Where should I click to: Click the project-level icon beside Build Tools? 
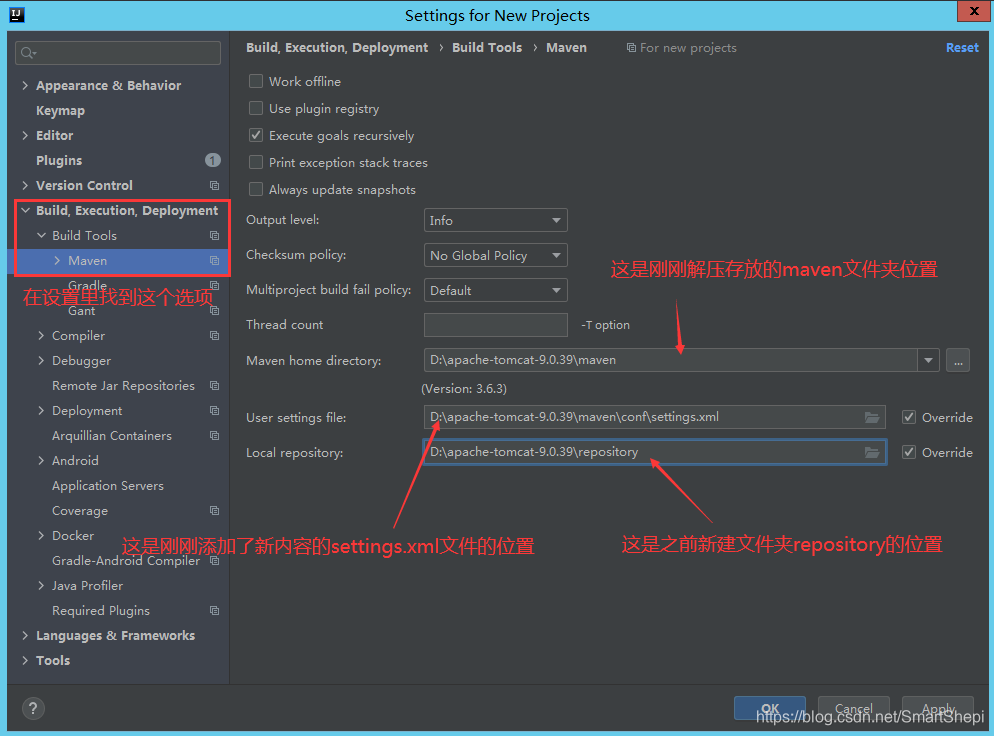tap(214, 236)
